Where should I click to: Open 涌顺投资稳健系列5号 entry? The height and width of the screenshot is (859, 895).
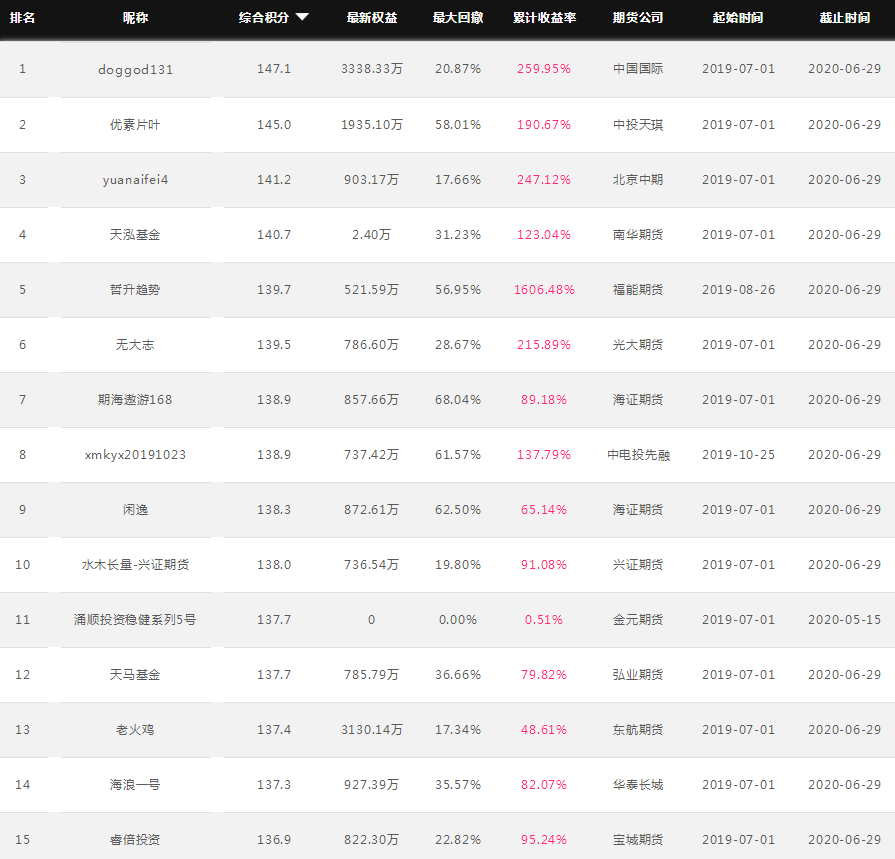pyautogui.click(x=135, y=619)
